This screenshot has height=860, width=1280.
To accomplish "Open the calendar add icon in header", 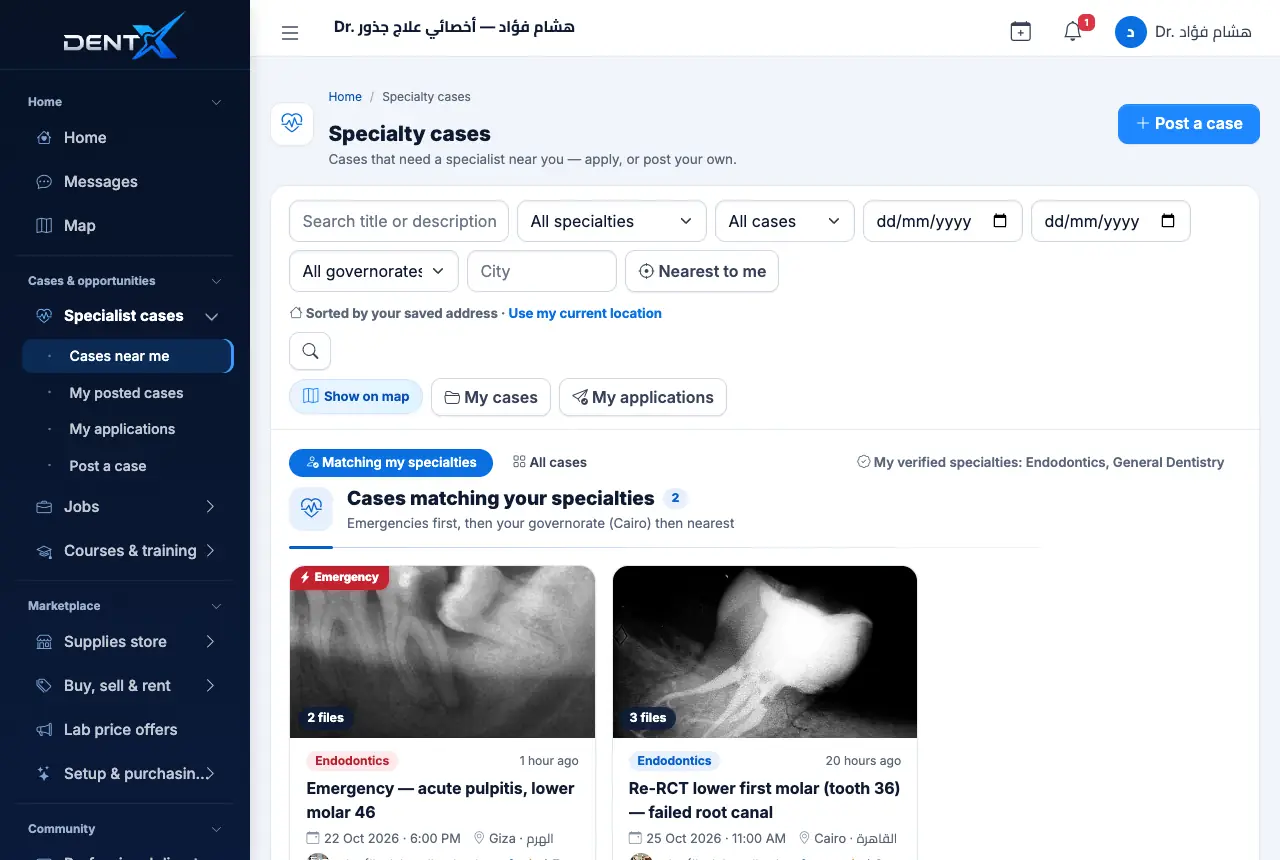I will [1020, 32].
